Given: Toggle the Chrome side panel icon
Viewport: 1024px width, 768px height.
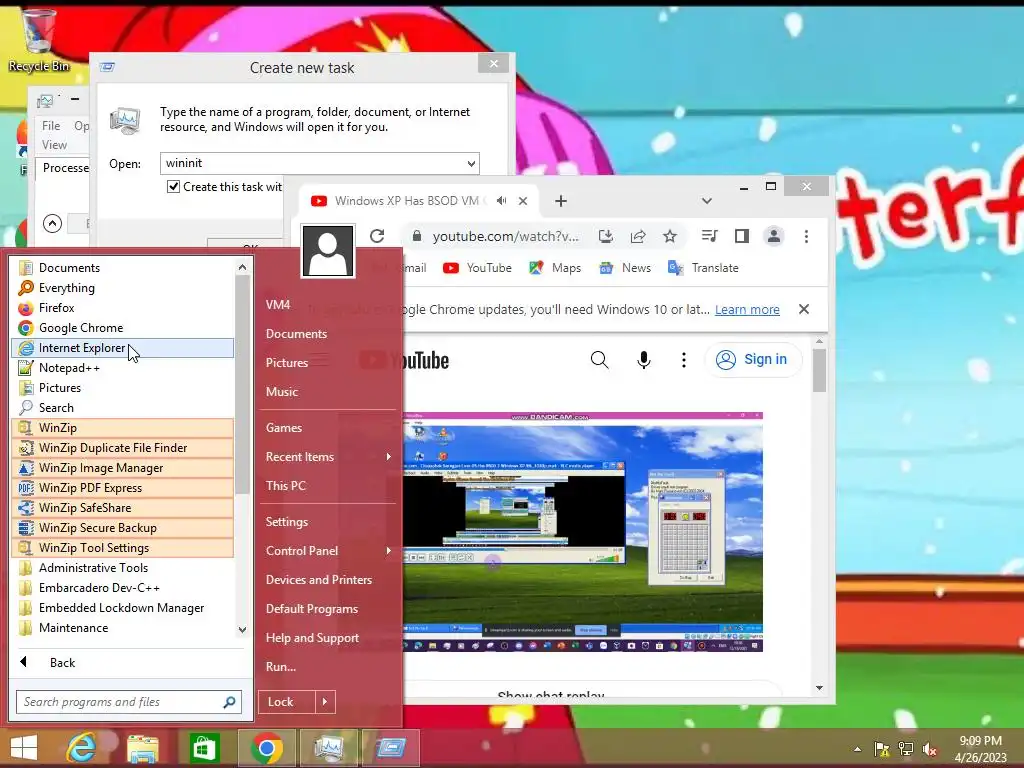Looking at the screenshot, I should point(741,236).
